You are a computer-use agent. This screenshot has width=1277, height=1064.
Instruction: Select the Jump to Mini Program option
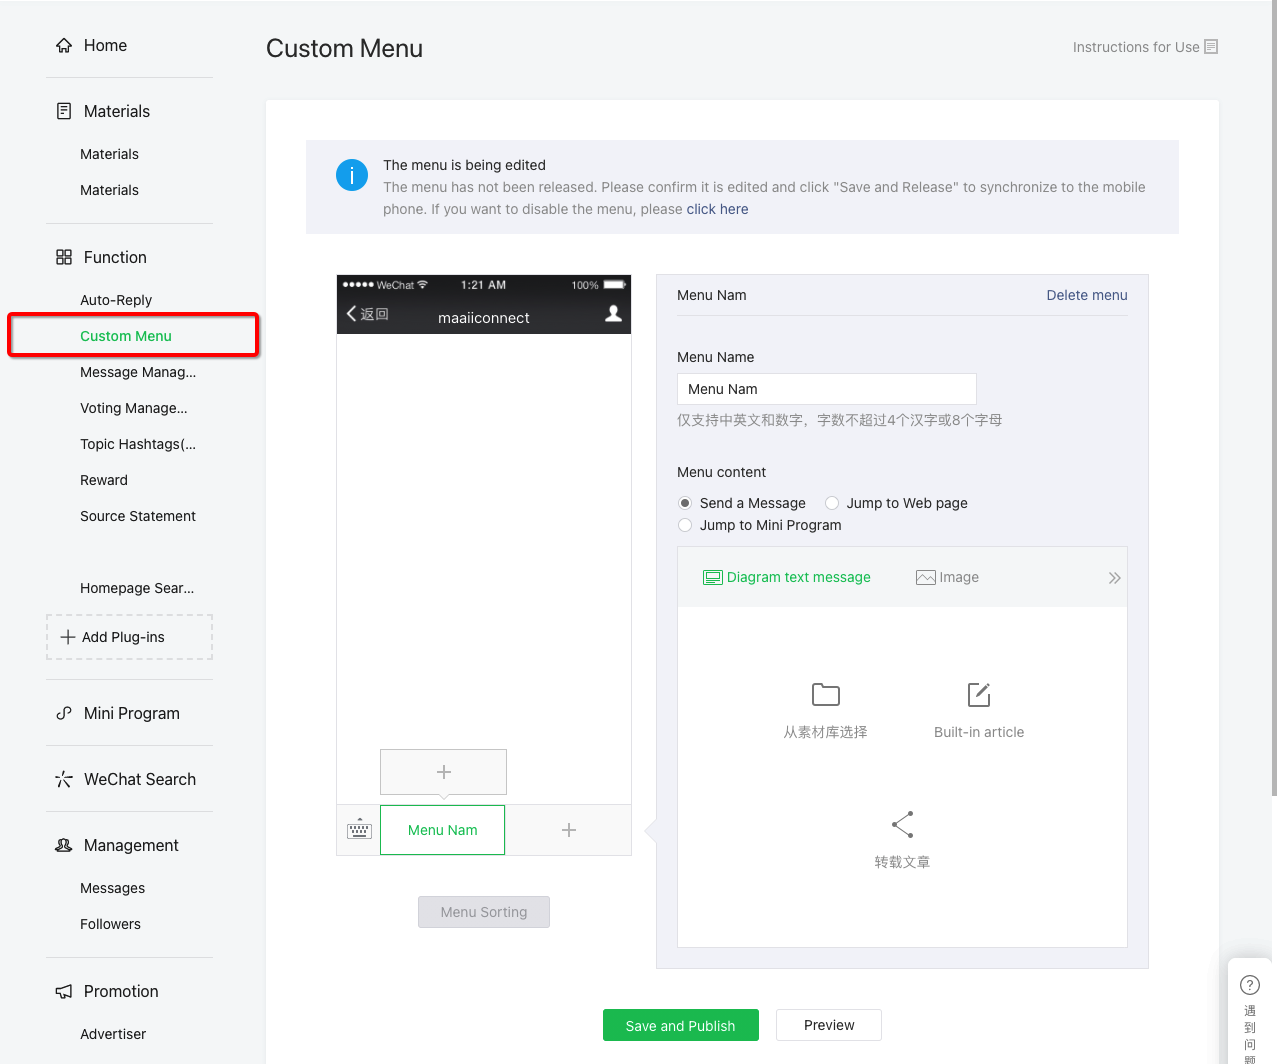point(685,525)
